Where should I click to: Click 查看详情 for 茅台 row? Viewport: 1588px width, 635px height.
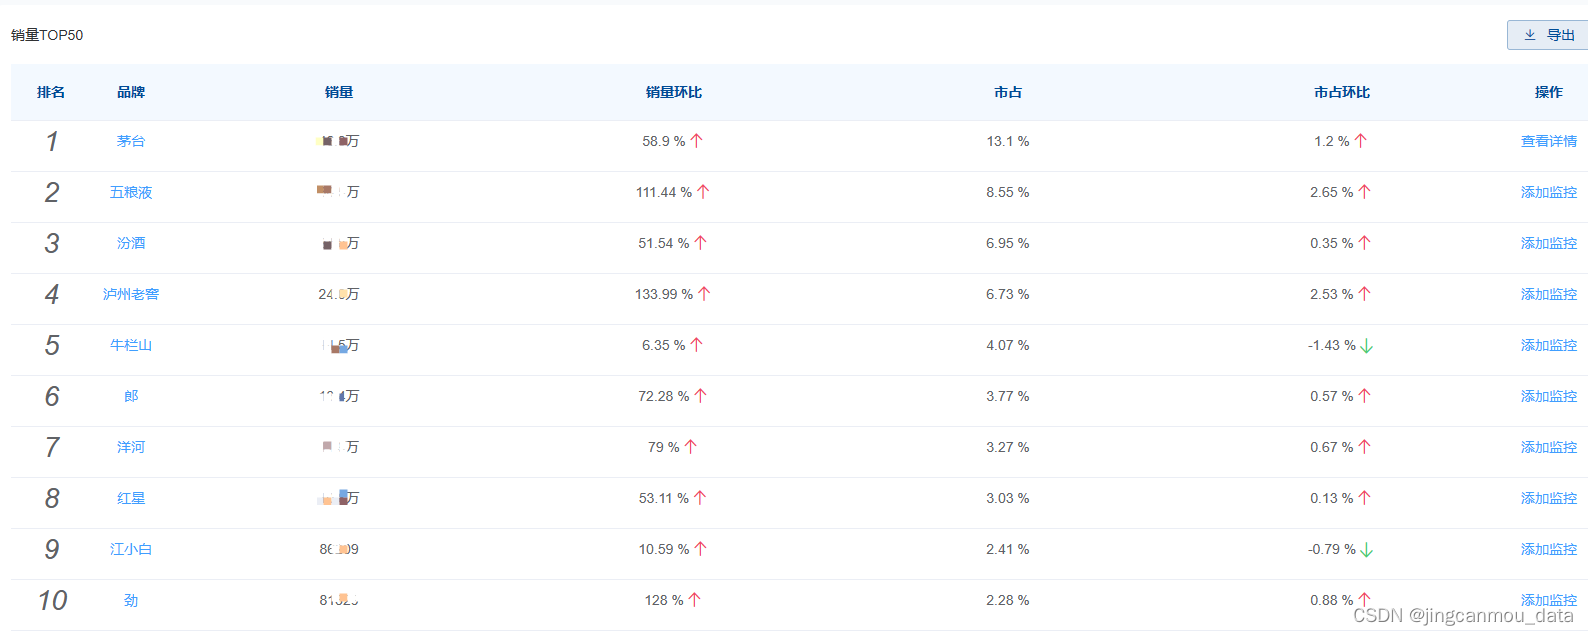(1549, 141)
